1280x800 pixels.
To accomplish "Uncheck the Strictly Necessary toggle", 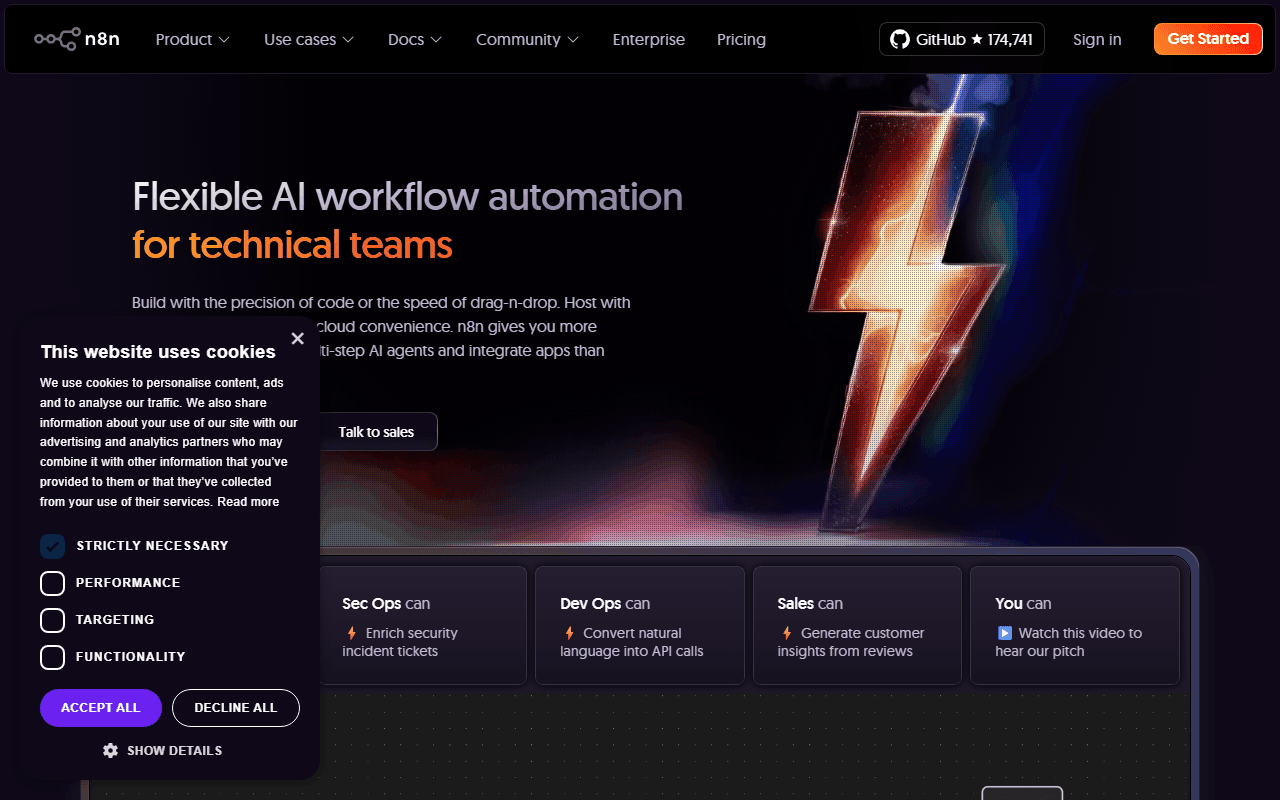I will pyautogui.click(x=52, y=546).
